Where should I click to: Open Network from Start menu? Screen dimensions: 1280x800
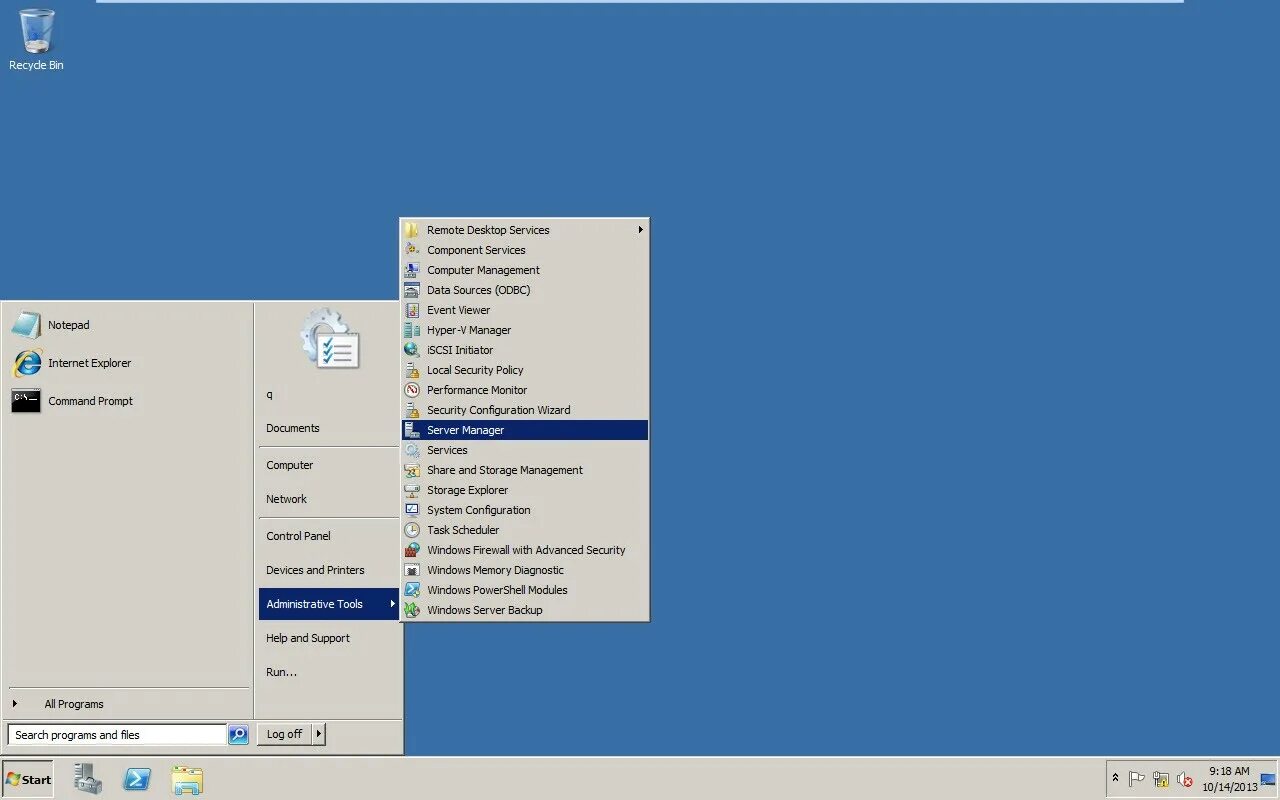[287, 499]
